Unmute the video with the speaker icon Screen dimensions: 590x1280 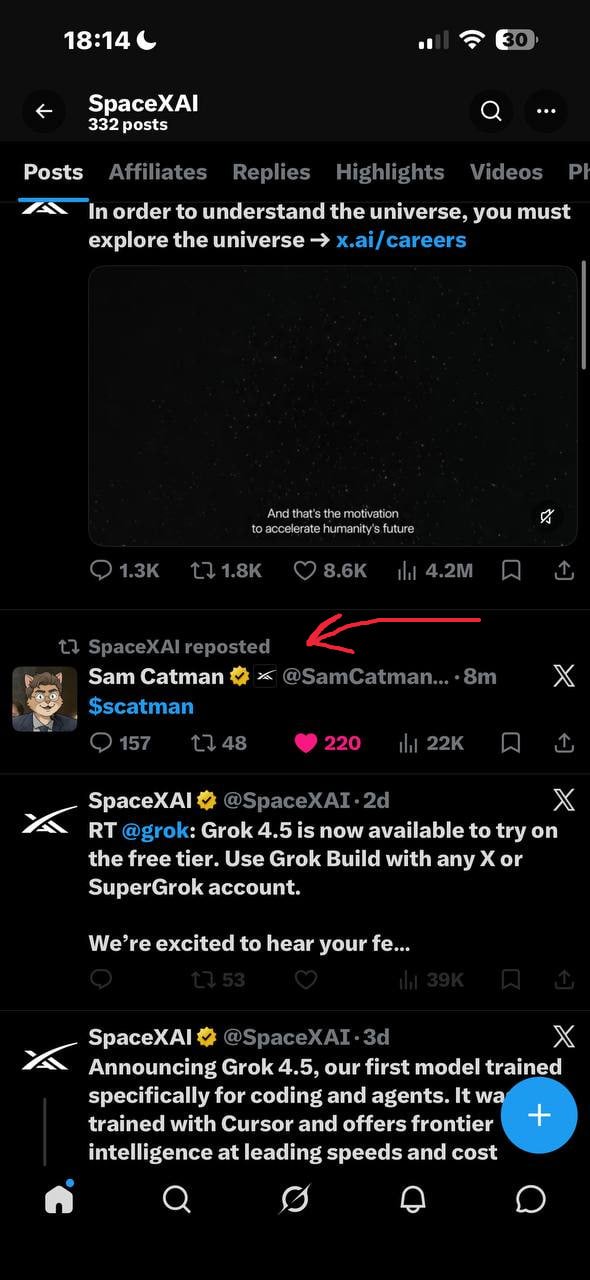[x=547, y=517]
